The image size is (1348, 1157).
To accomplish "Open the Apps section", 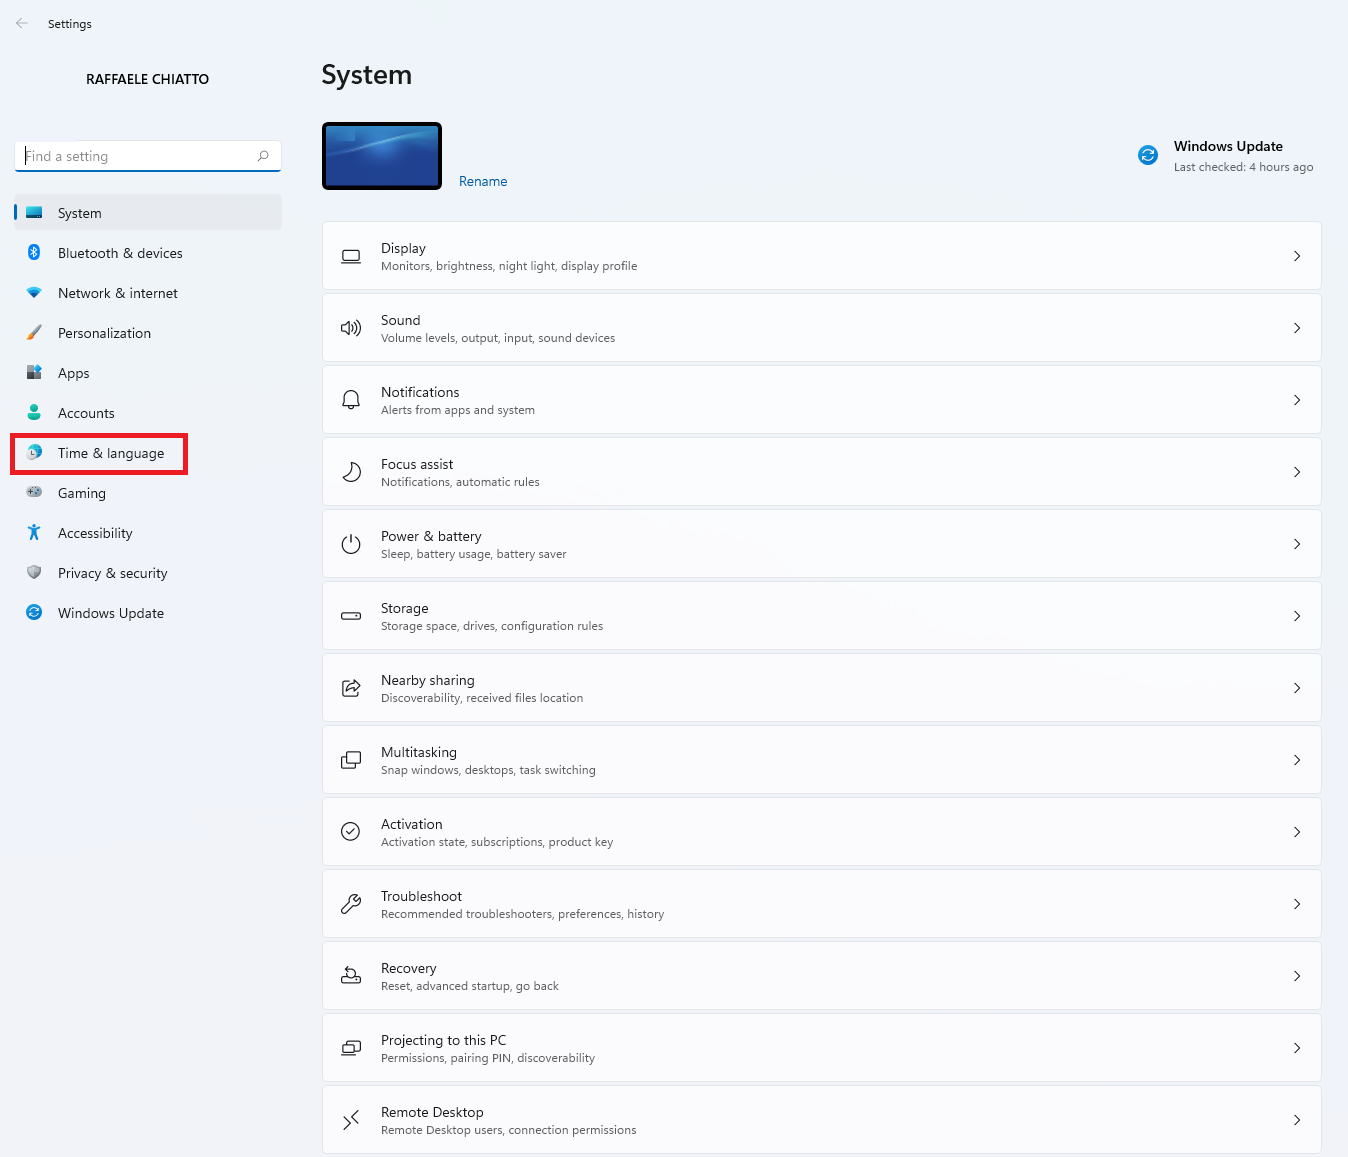I will tap(148, 373).
